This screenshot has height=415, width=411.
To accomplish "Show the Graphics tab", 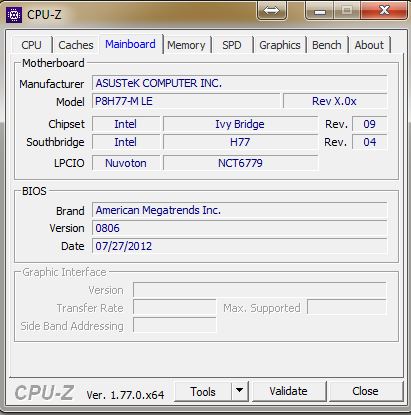I will point(280,45).
